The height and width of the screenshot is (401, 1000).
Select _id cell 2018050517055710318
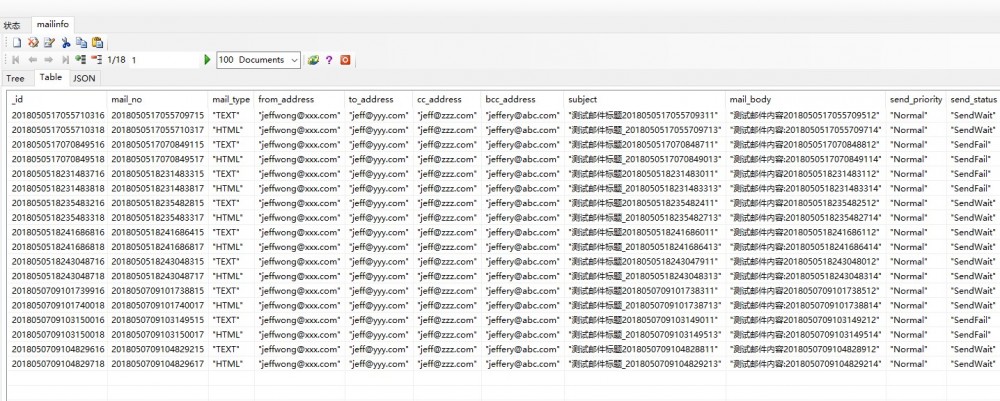pyautogui.click(x=57, y=130)
